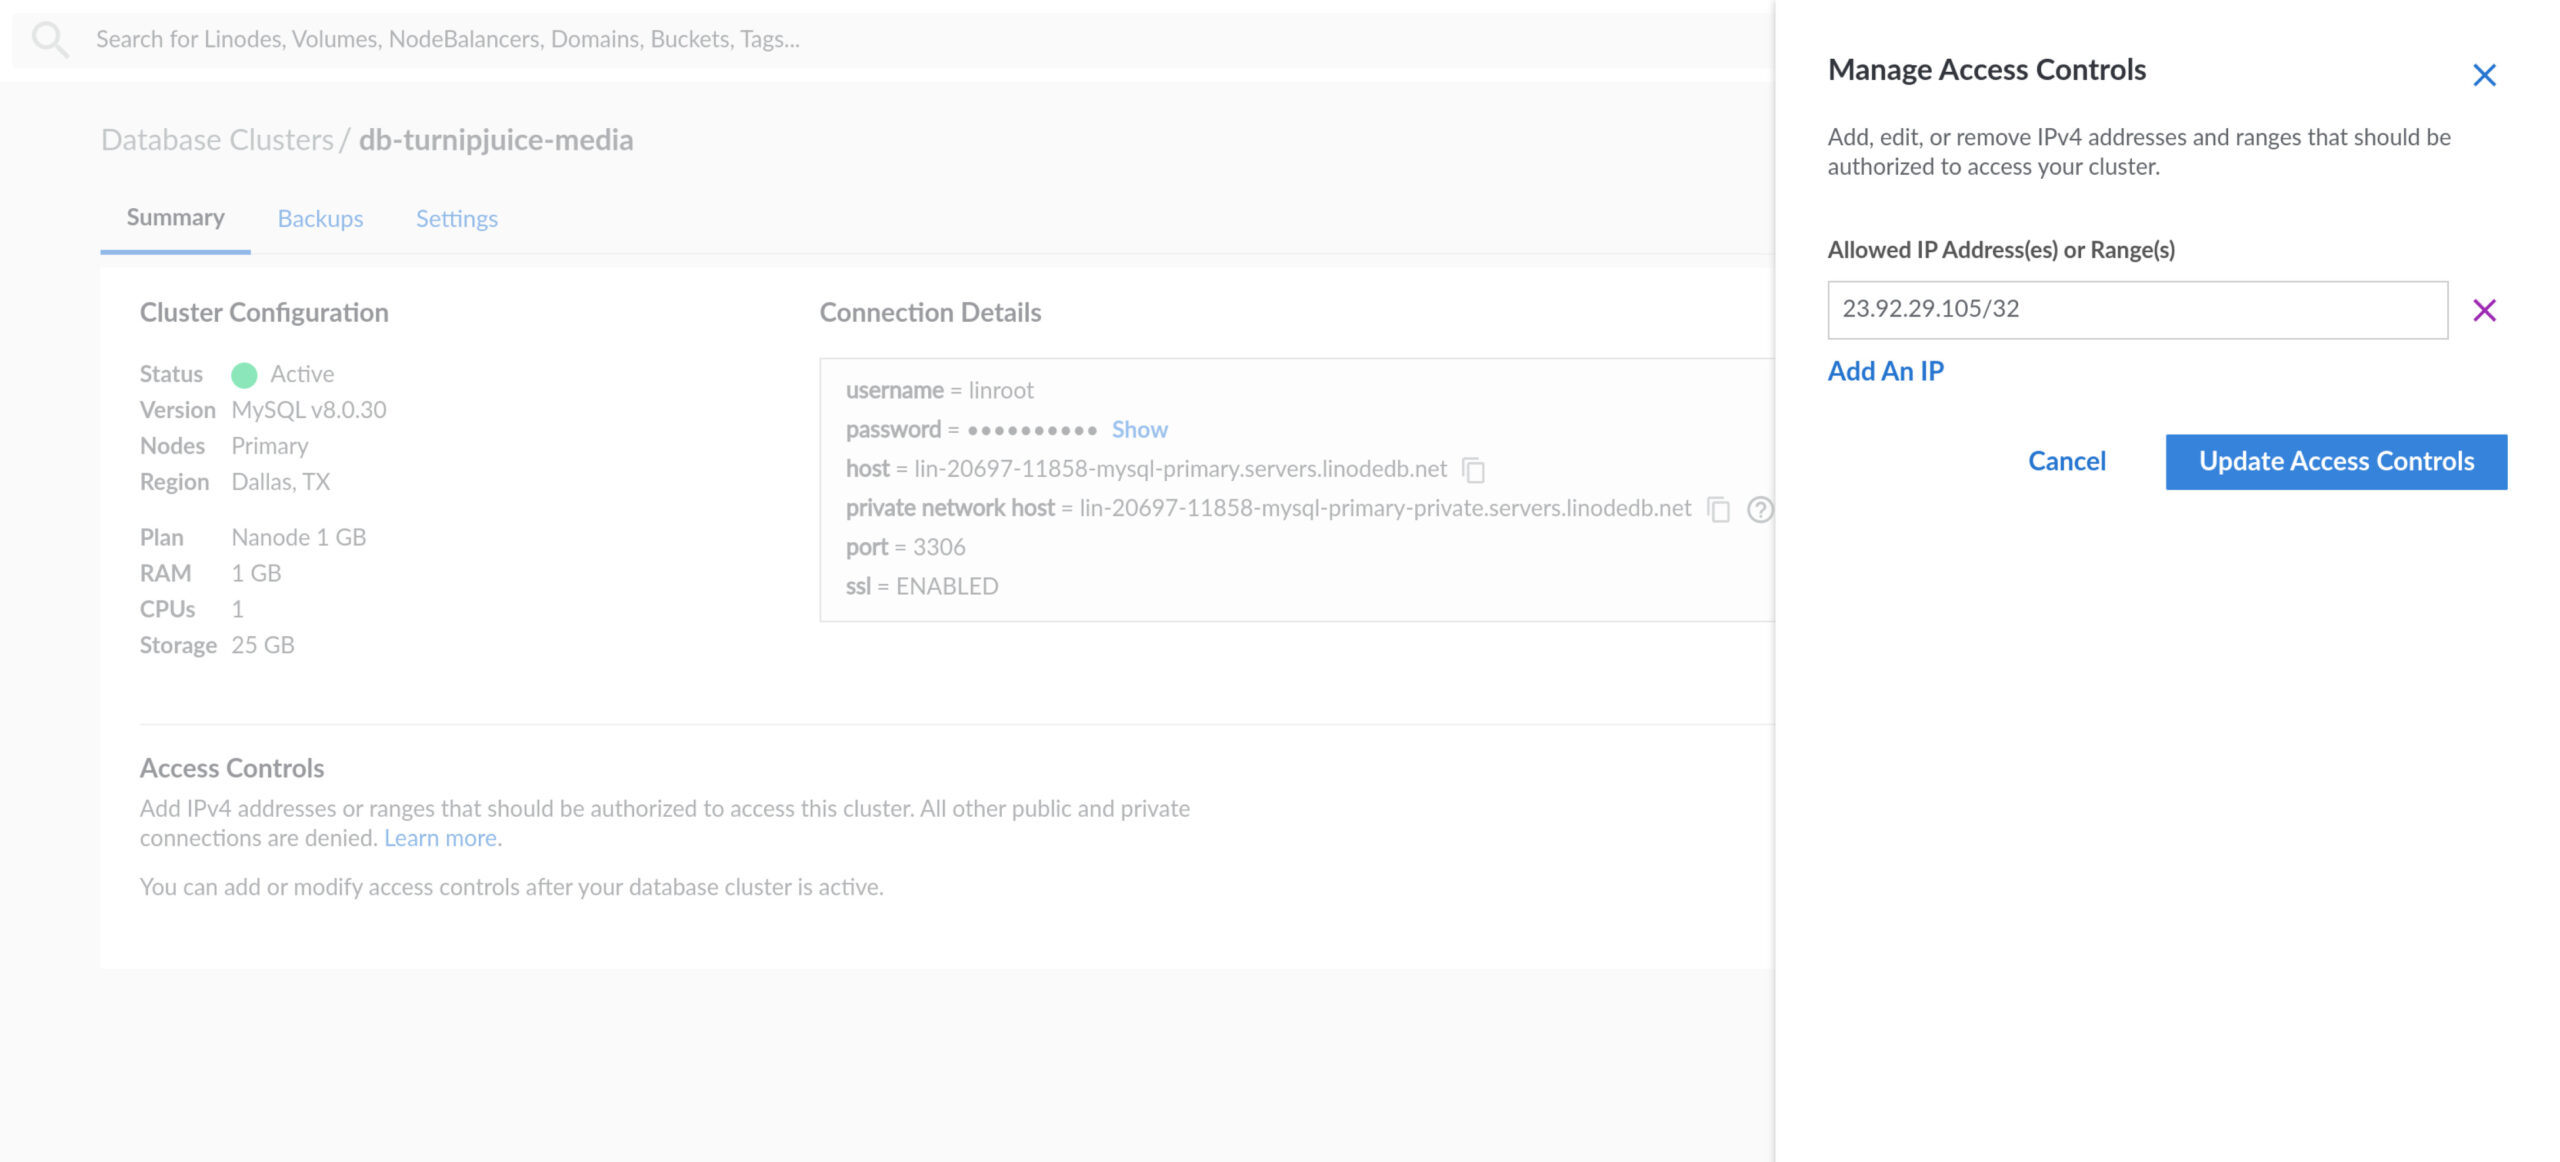Copy the host address to clipboard
The height and width of the screenshot is (1162, 2560).
pyautogui.click(x=1473, y=469)
